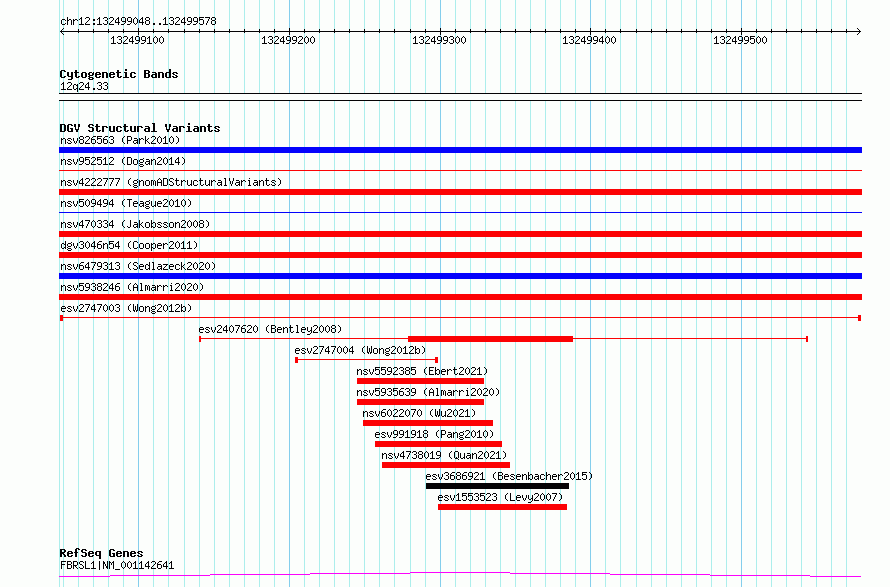
Task: Click the 132499300 ruler position marker
Action: (x=439, y=40)
